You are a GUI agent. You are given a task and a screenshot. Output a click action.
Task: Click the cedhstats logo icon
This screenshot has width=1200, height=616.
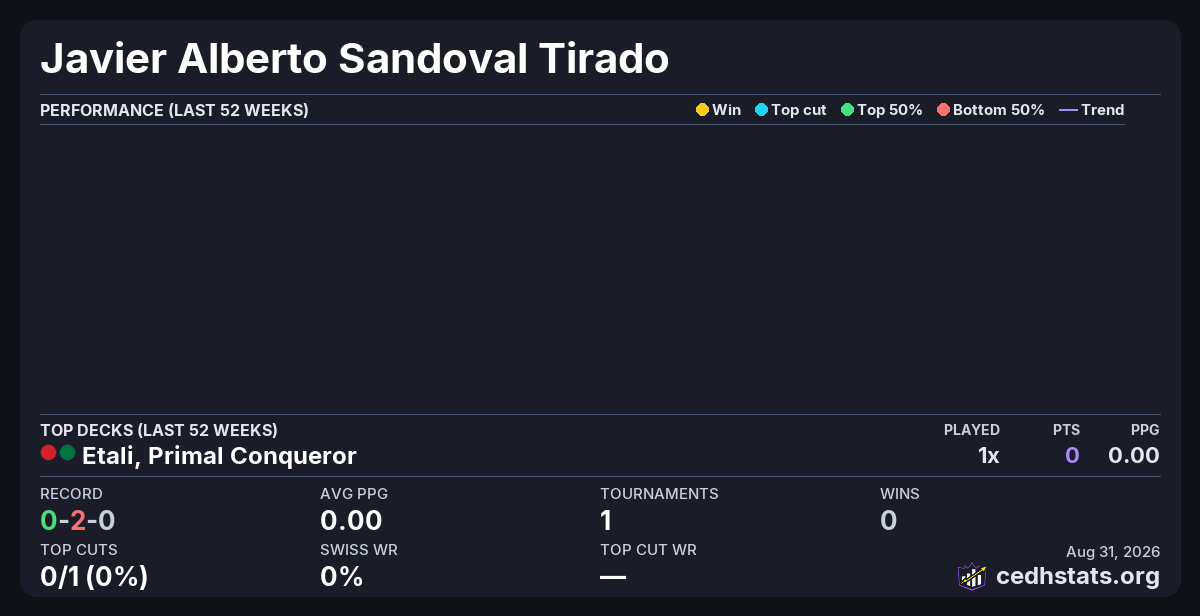pos(973,576)
